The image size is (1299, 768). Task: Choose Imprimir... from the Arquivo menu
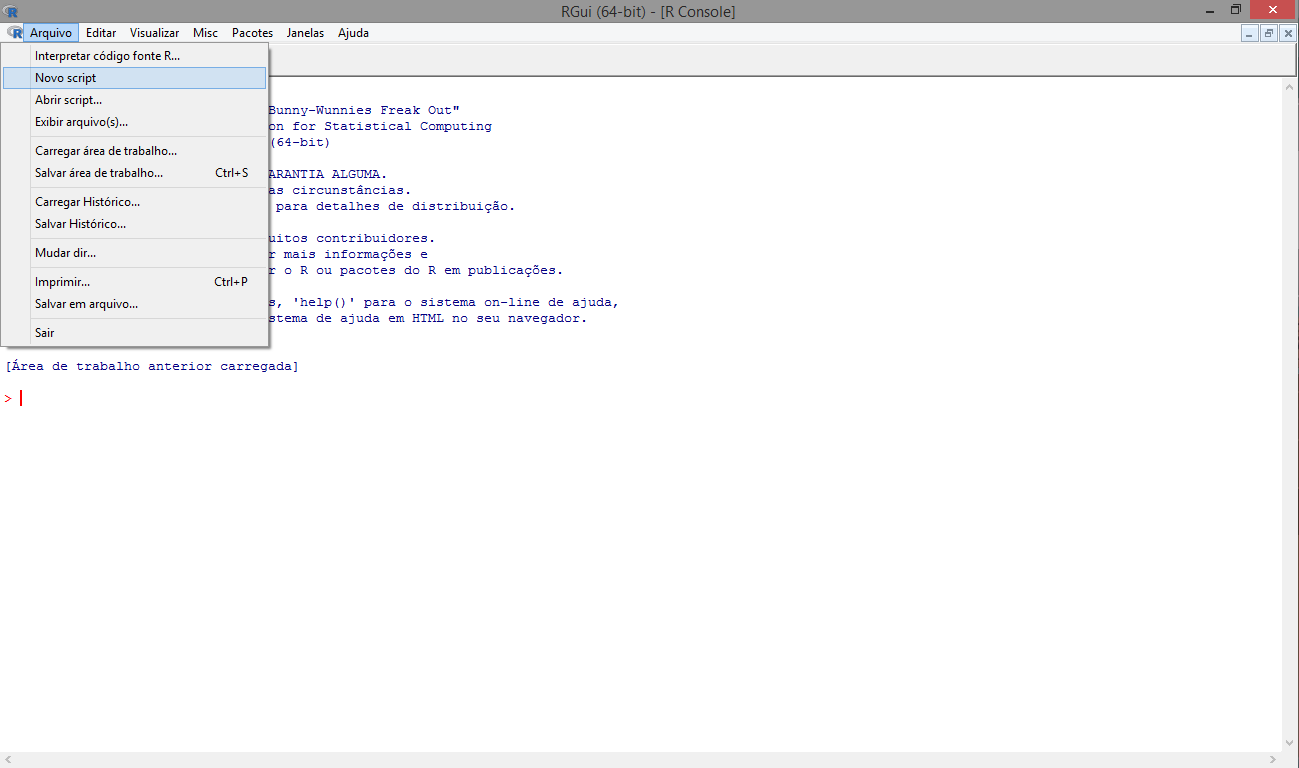click(x=62, y=282)
